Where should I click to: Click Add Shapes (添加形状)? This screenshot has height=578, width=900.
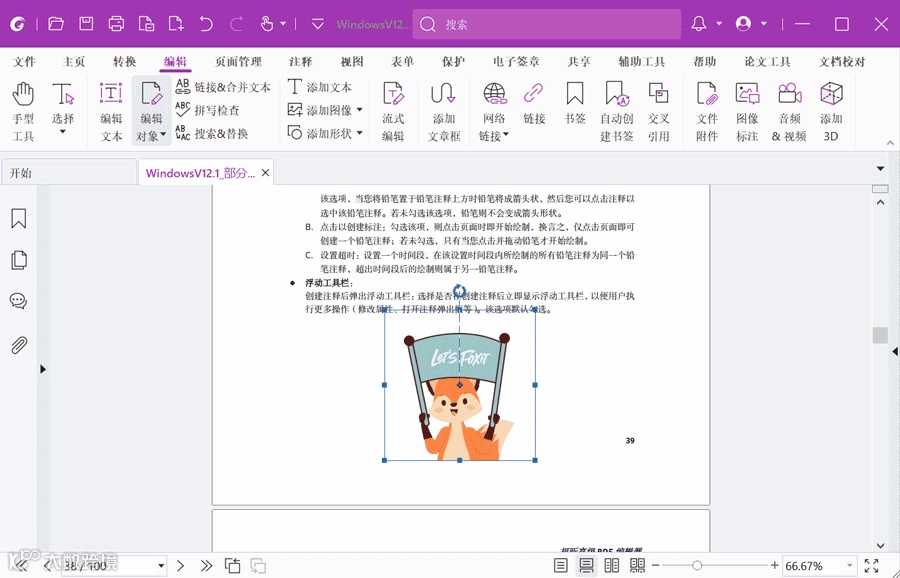(320, 133)
